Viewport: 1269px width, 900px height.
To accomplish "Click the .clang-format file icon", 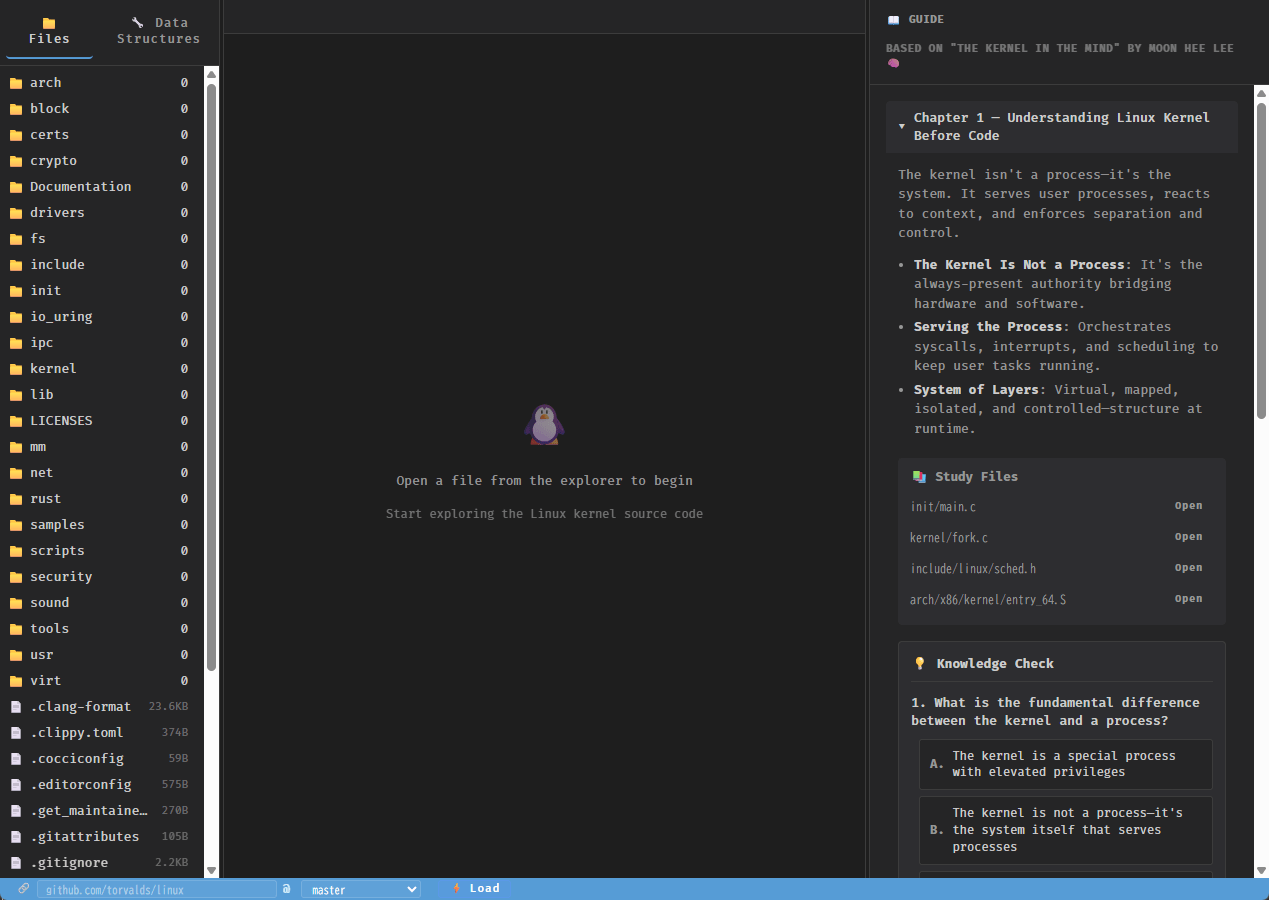I will click(x=16, y=707).
